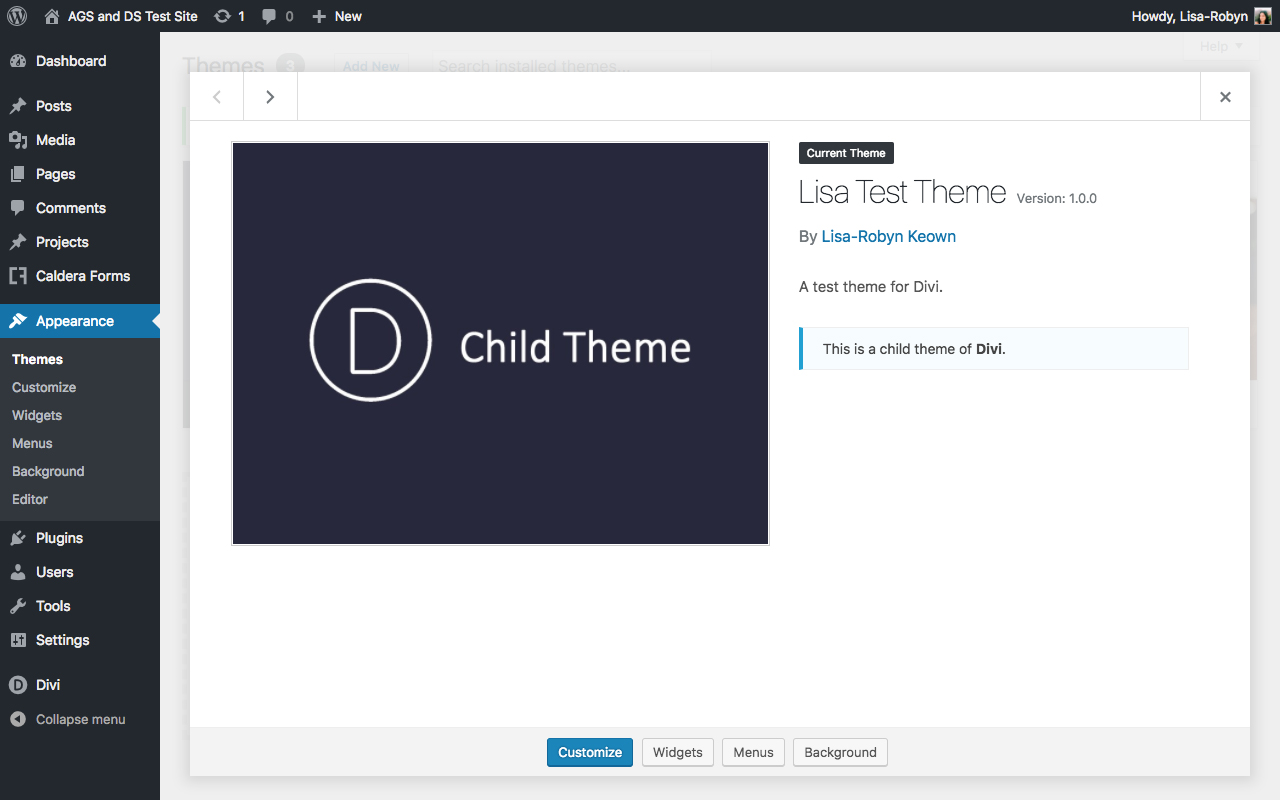
Task: Click the Version: 1.0.0 text
Action: (1057, 198)
